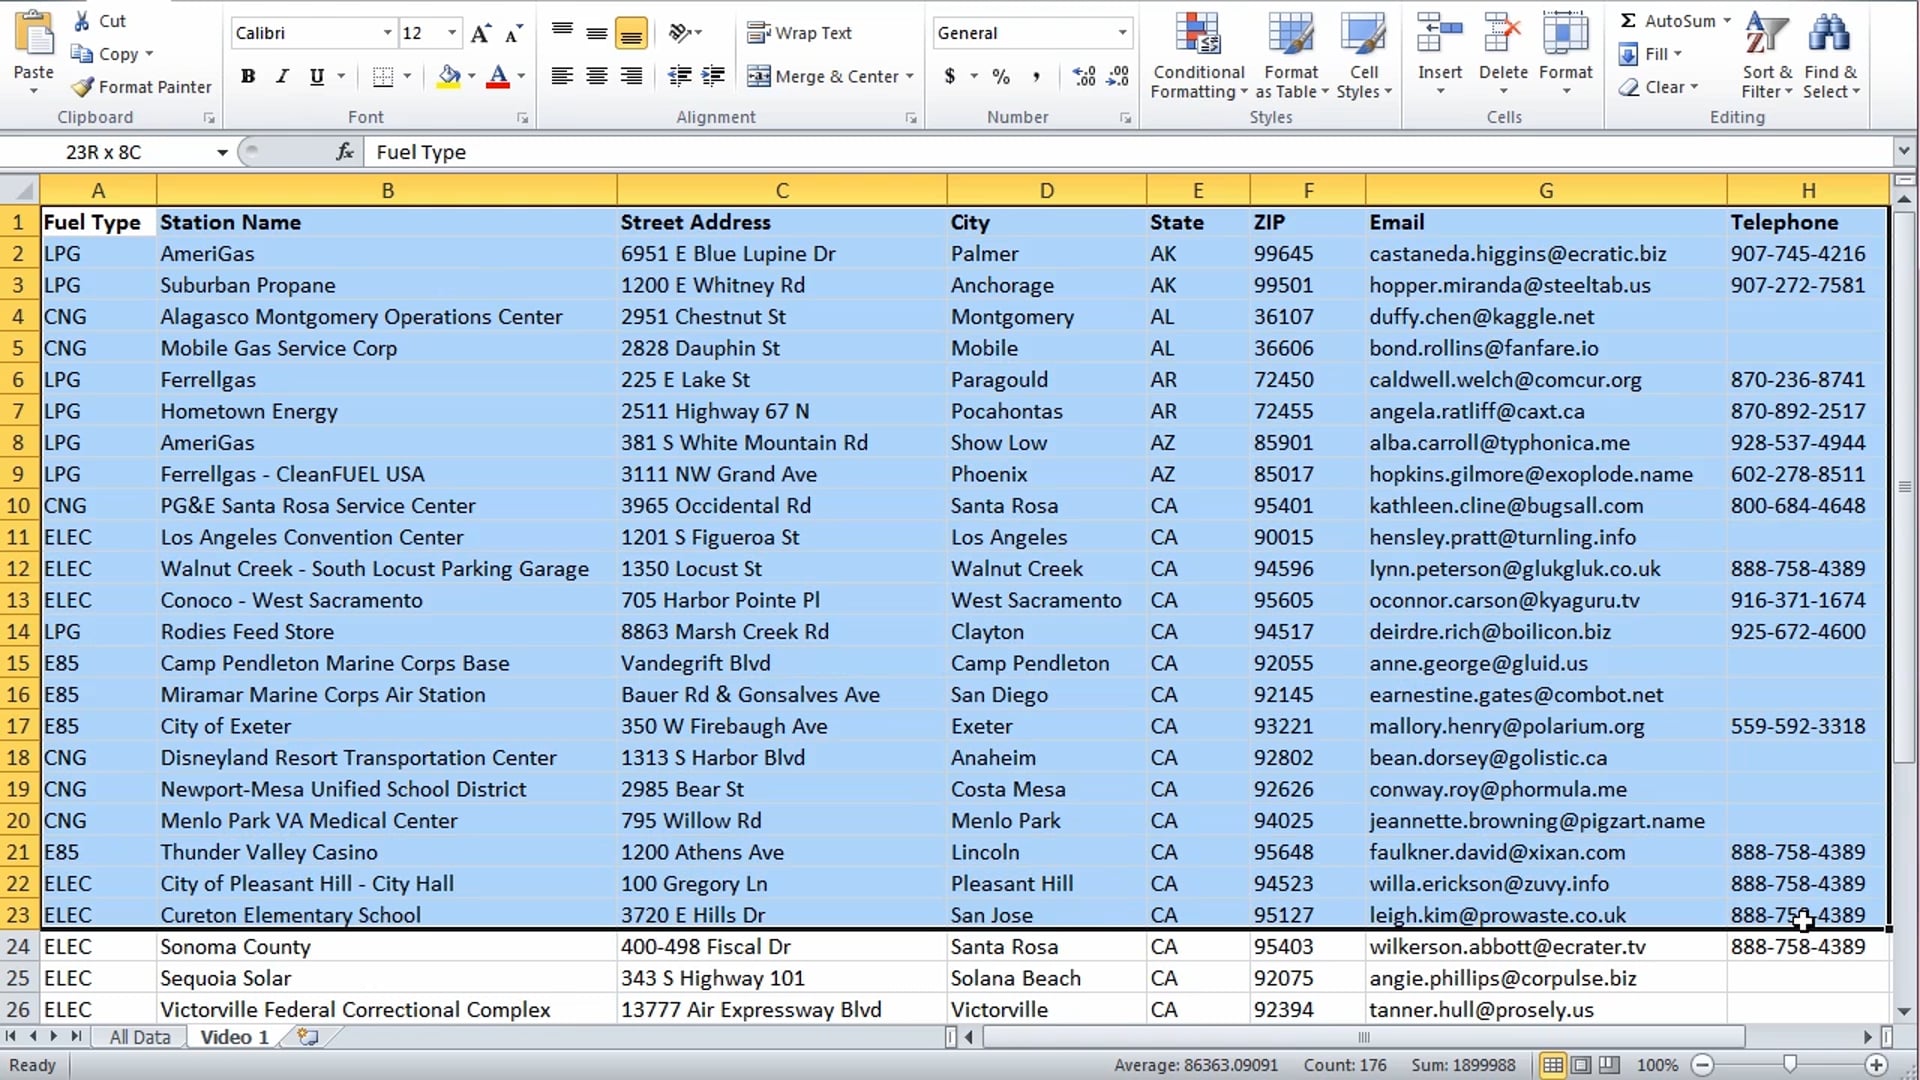Select row 12 header

pyautogui.click(x=19, y=569)
